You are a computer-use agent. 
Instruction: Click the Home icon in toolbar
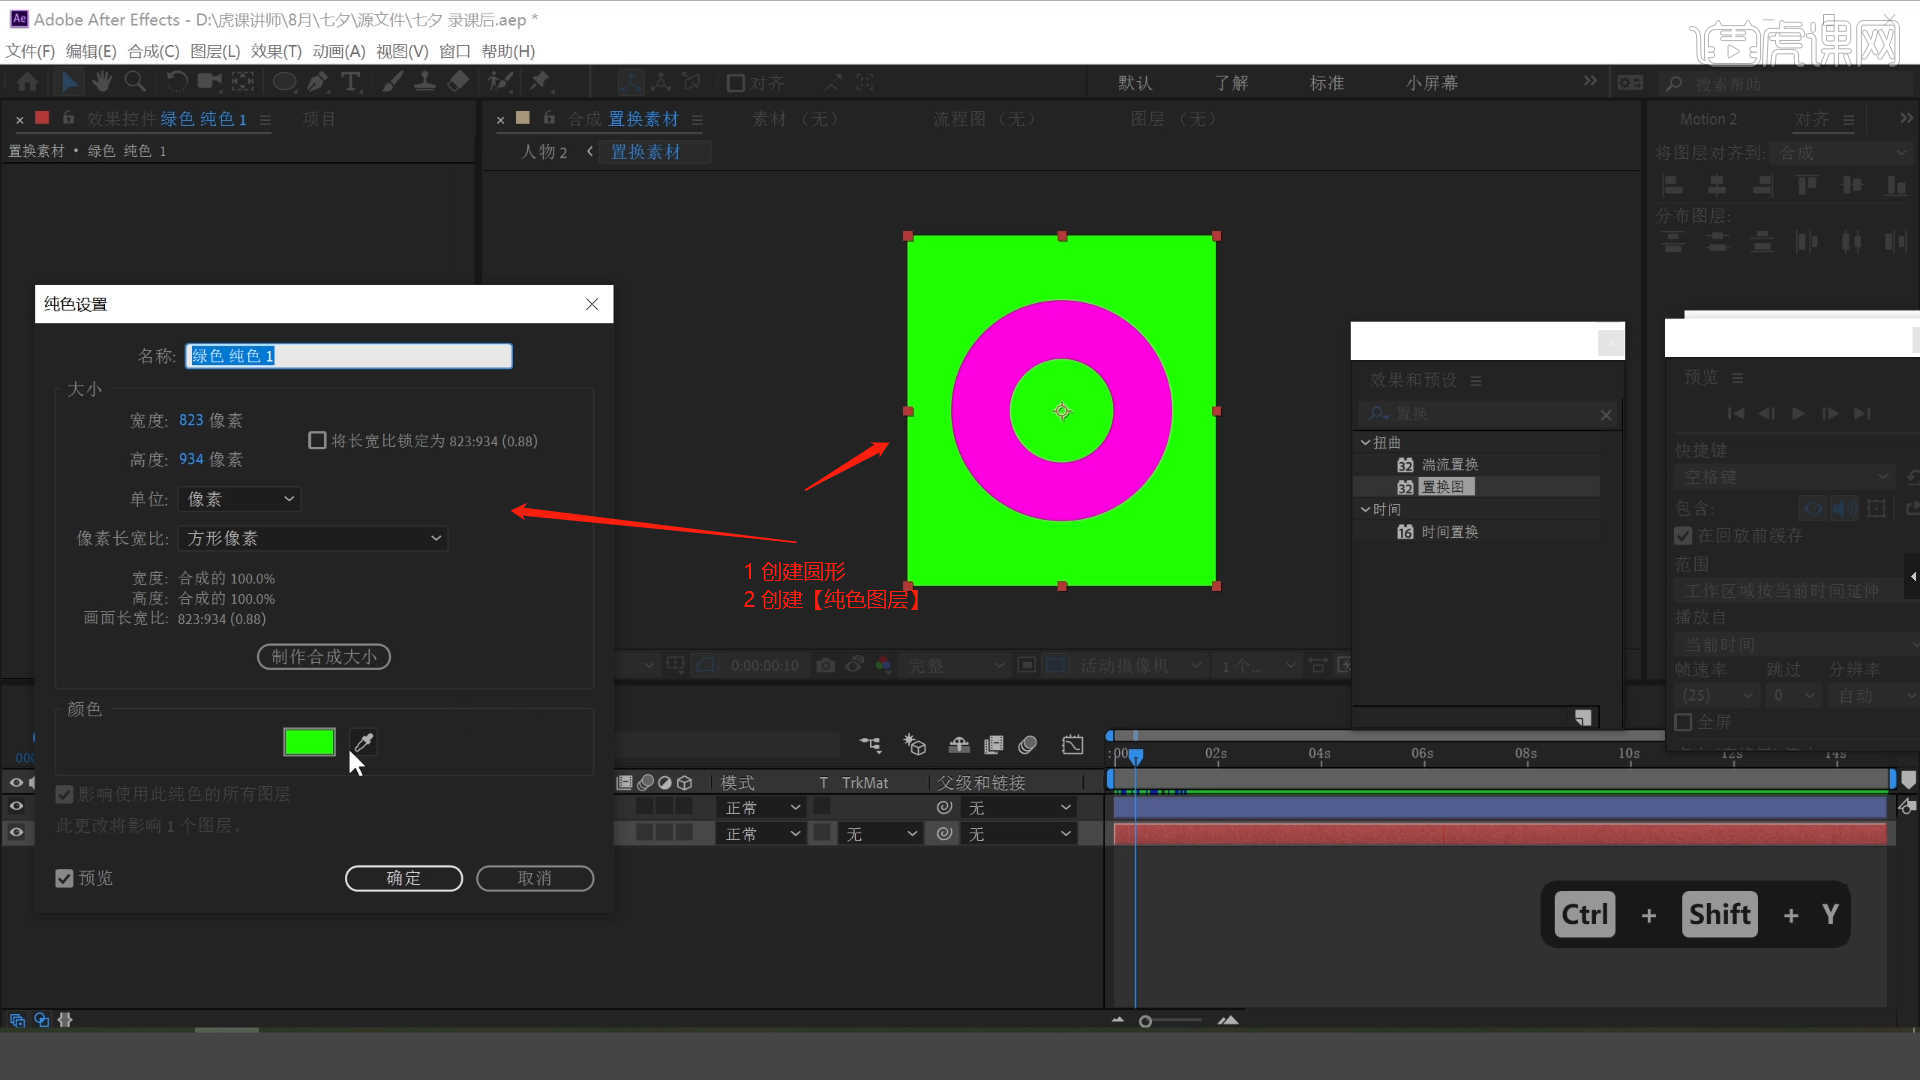(x=28, y=82)
